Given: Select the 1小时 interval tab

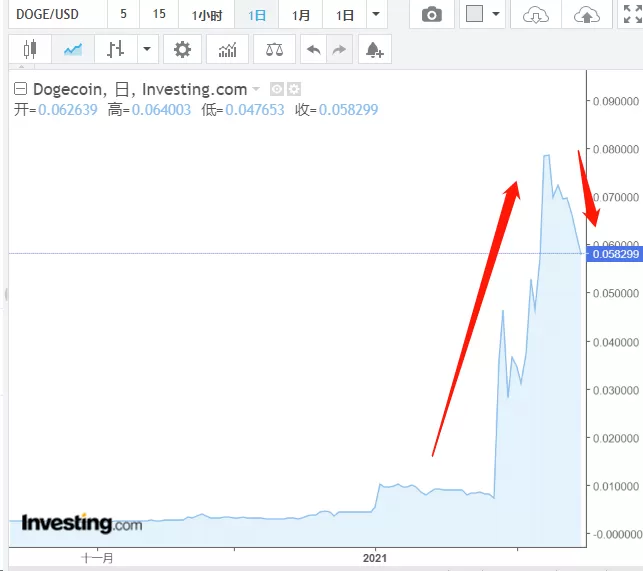Looking at the screenshot, I should click(207, 14).
